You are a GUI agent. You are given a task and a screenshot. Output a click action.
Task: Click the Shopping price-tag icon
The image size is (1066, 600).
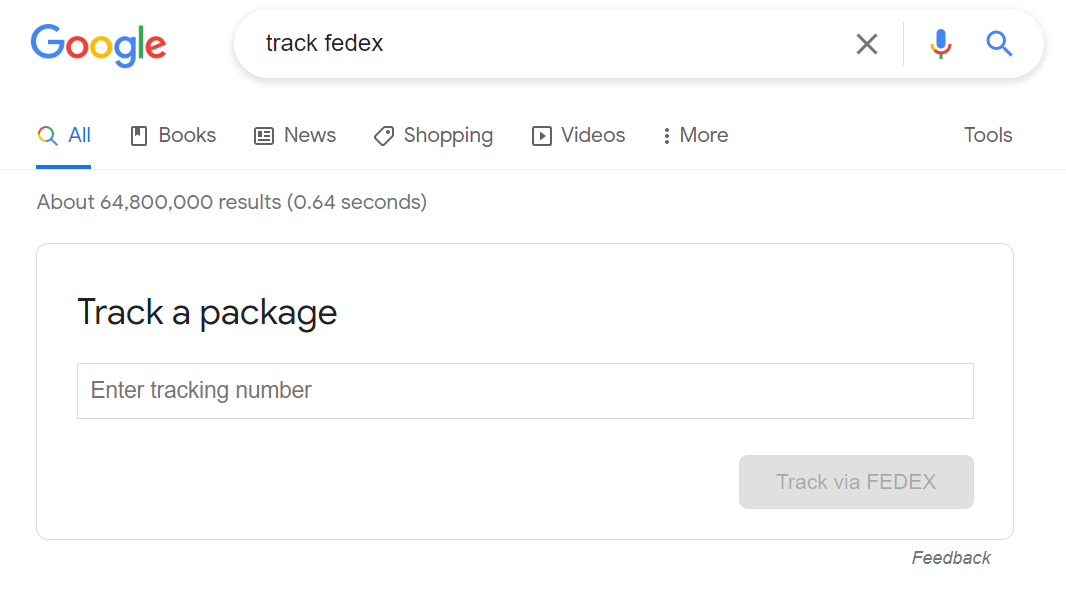(383, 135)
